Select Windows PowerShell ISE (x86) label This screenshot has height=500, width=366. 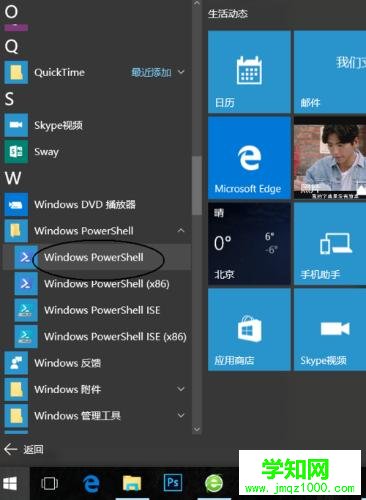tap(115, 337)
